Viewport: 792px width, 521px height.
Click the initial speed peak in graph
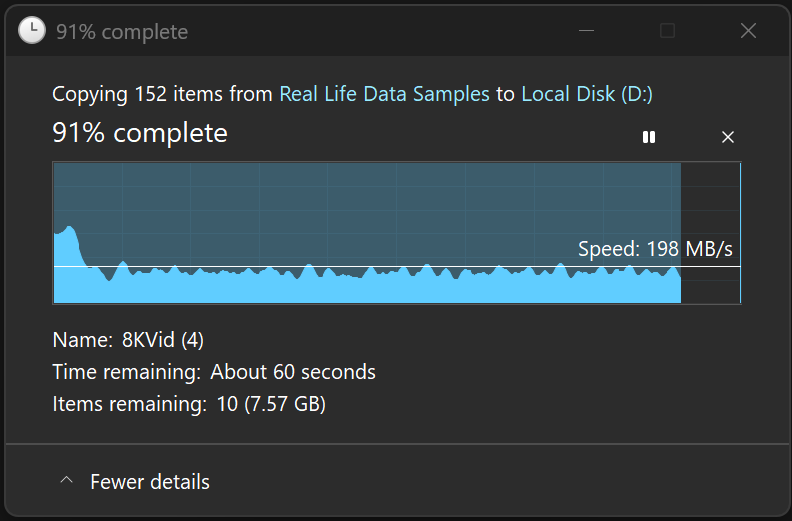[x=67, y=238]
